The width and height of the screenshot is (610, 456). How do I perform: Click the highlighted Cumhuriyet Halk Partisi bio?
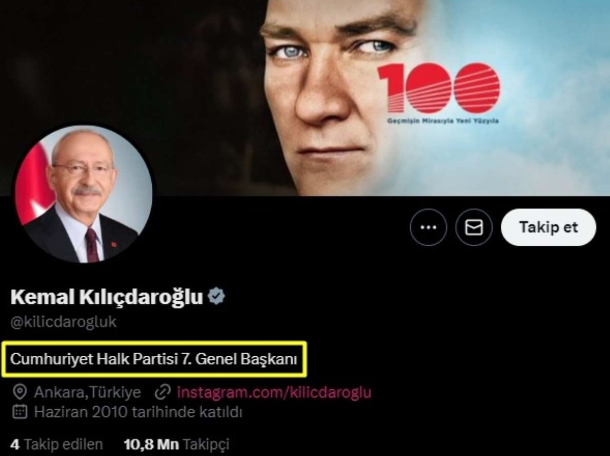click(x=154, y=359)
